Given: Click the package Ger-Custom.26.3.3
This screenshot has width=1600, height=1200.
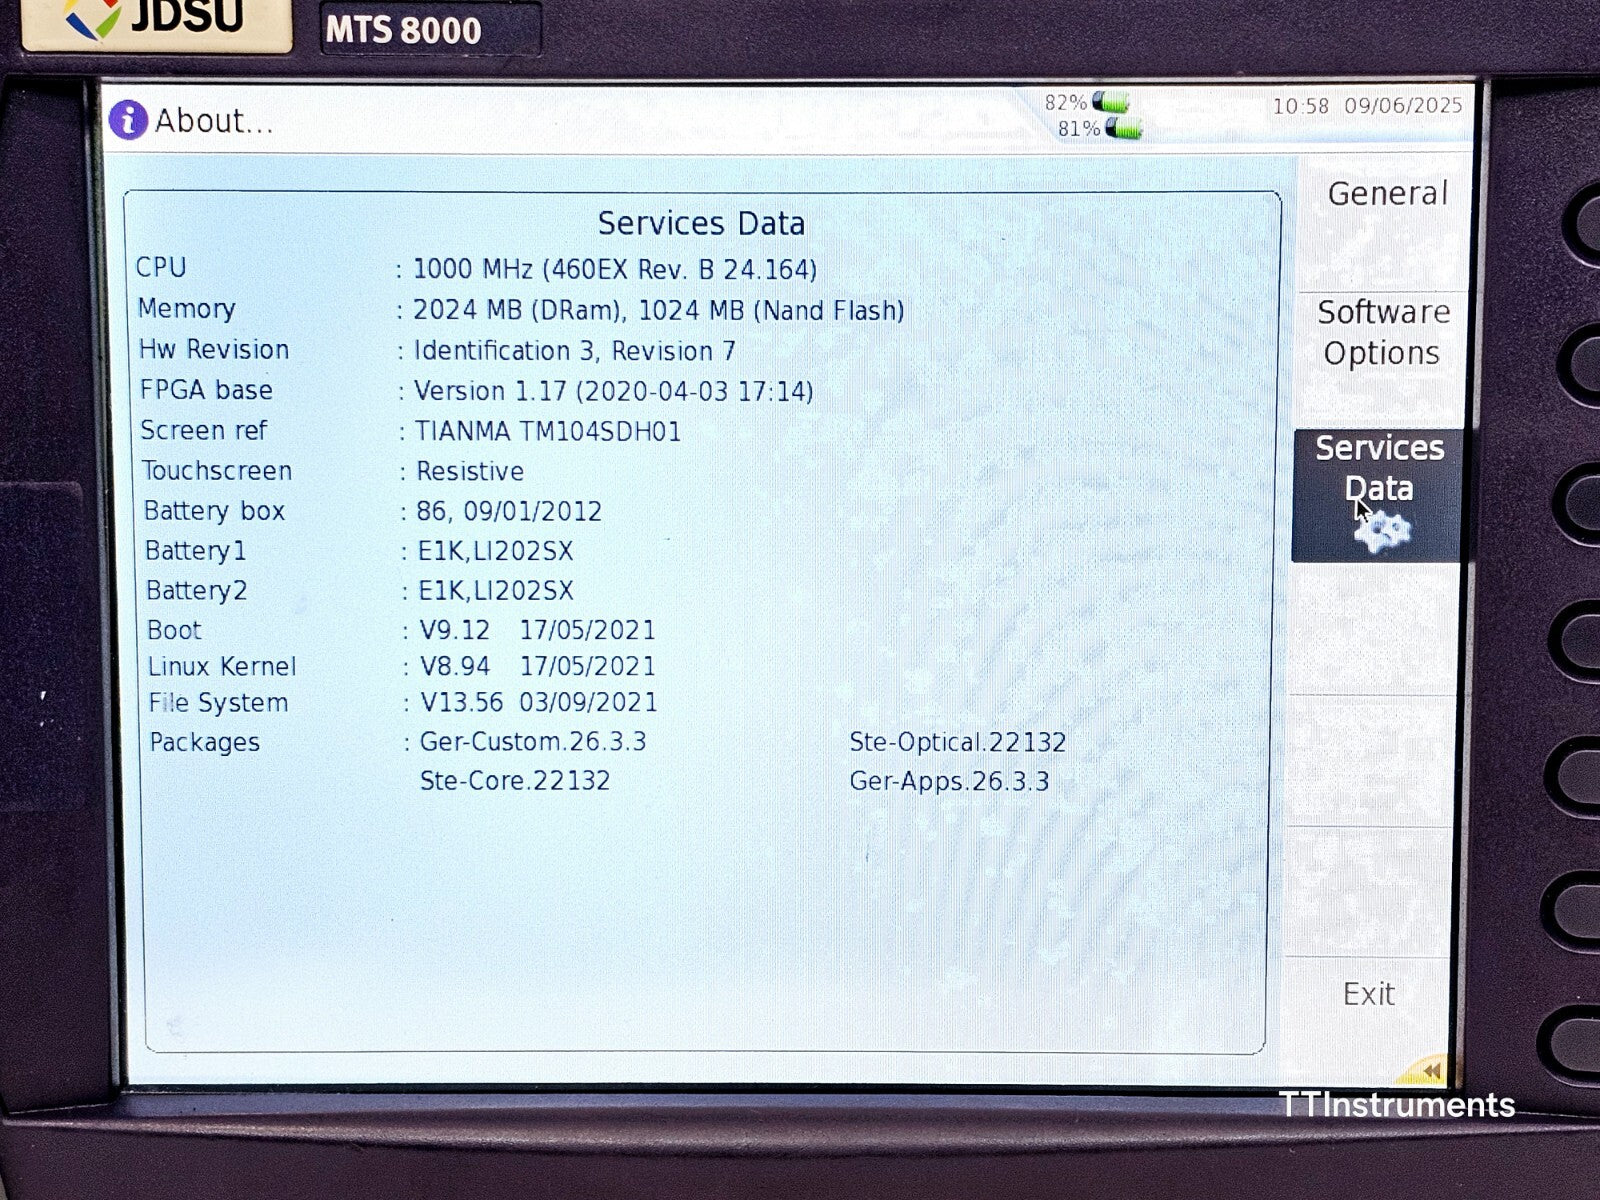Looking at the screenshot, I should tap(533, 741).
